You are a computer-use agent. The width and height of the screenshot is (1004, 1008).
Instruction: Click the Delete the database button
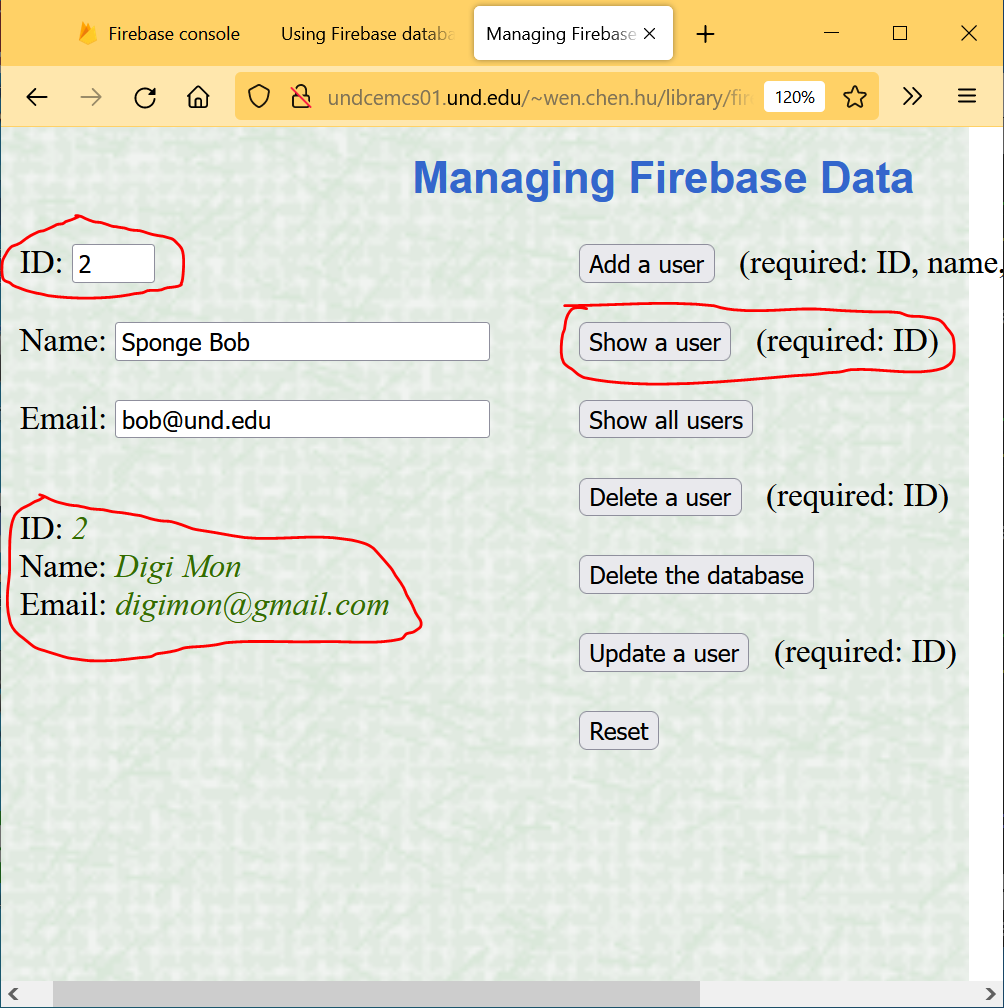696,575
